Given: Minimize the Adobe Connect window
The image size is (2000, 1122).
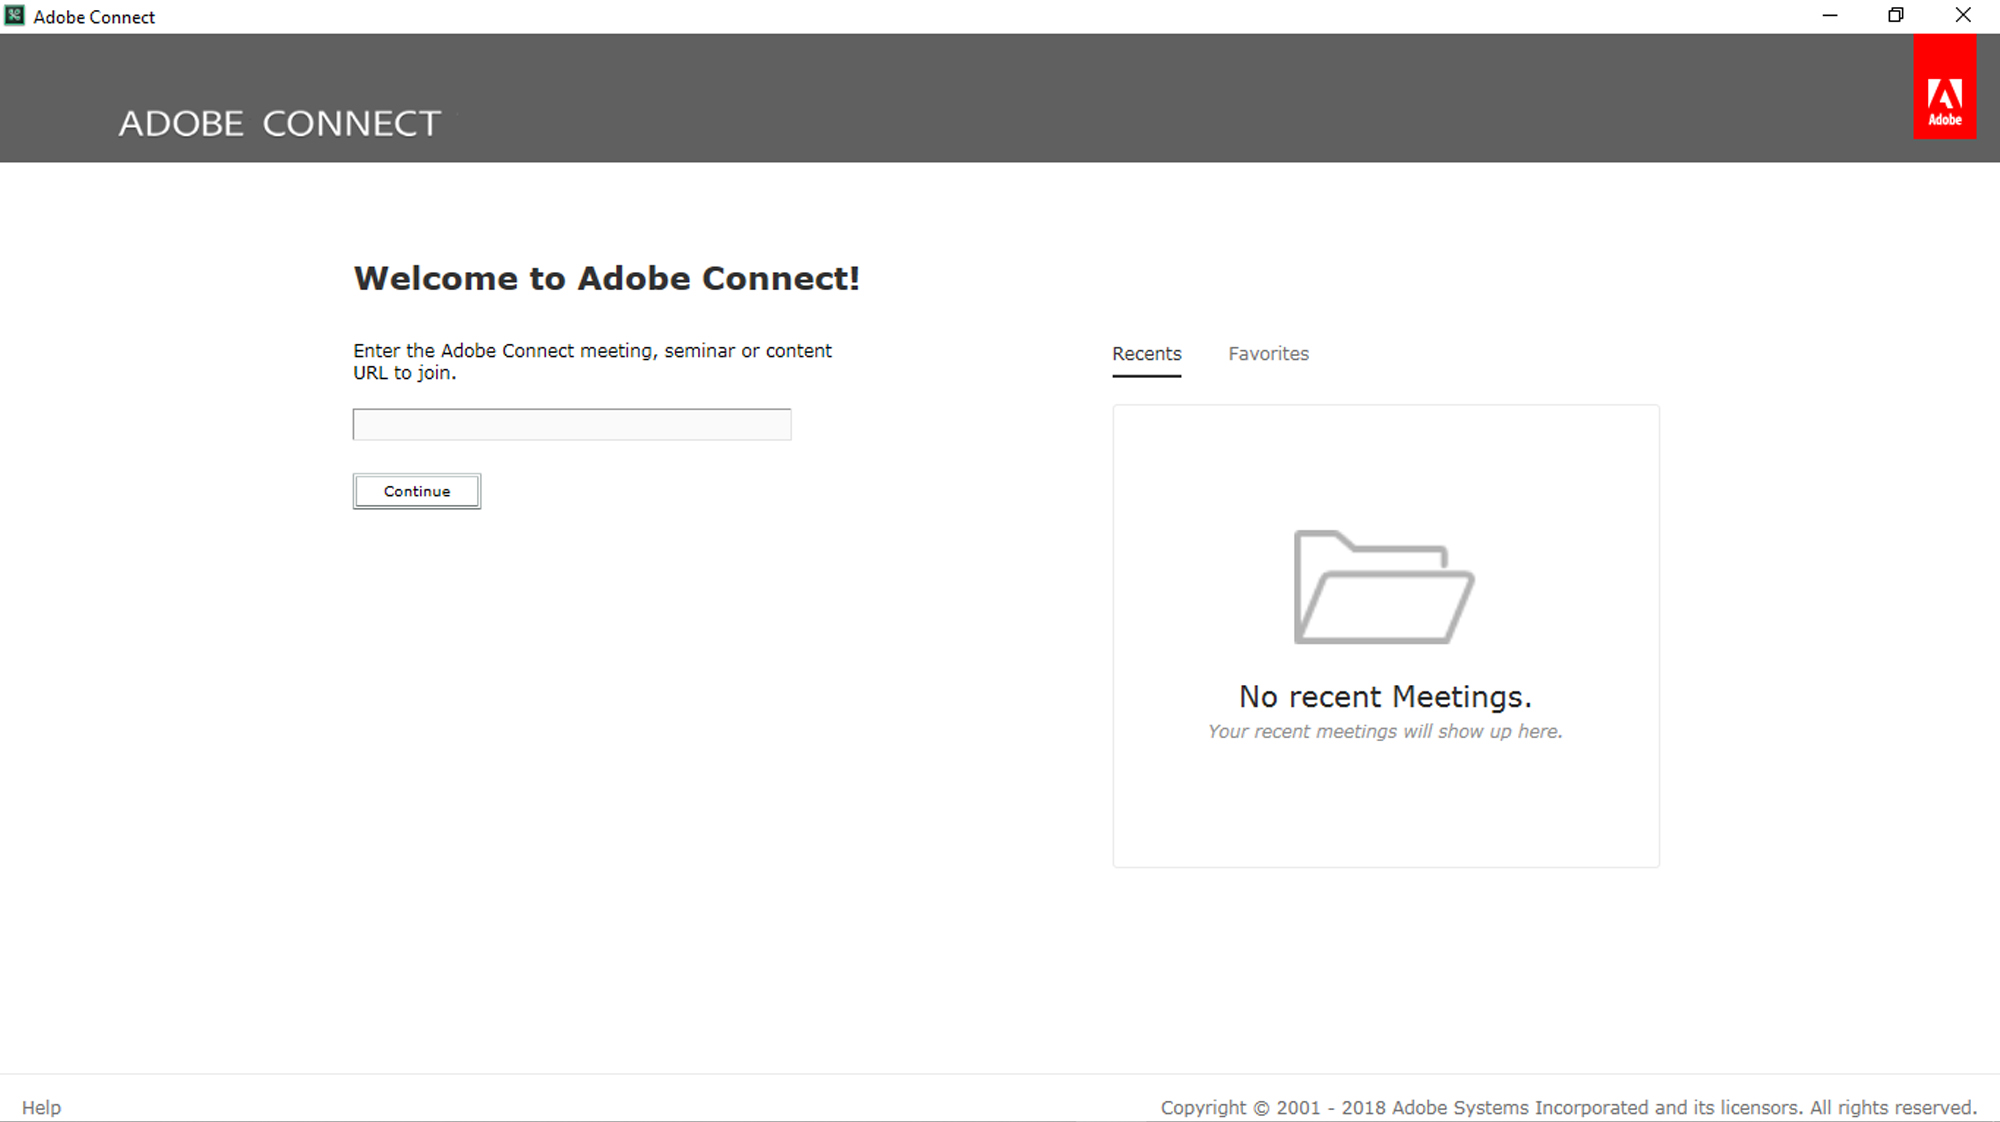Looking at the screenshot, I should [1830, 15].
